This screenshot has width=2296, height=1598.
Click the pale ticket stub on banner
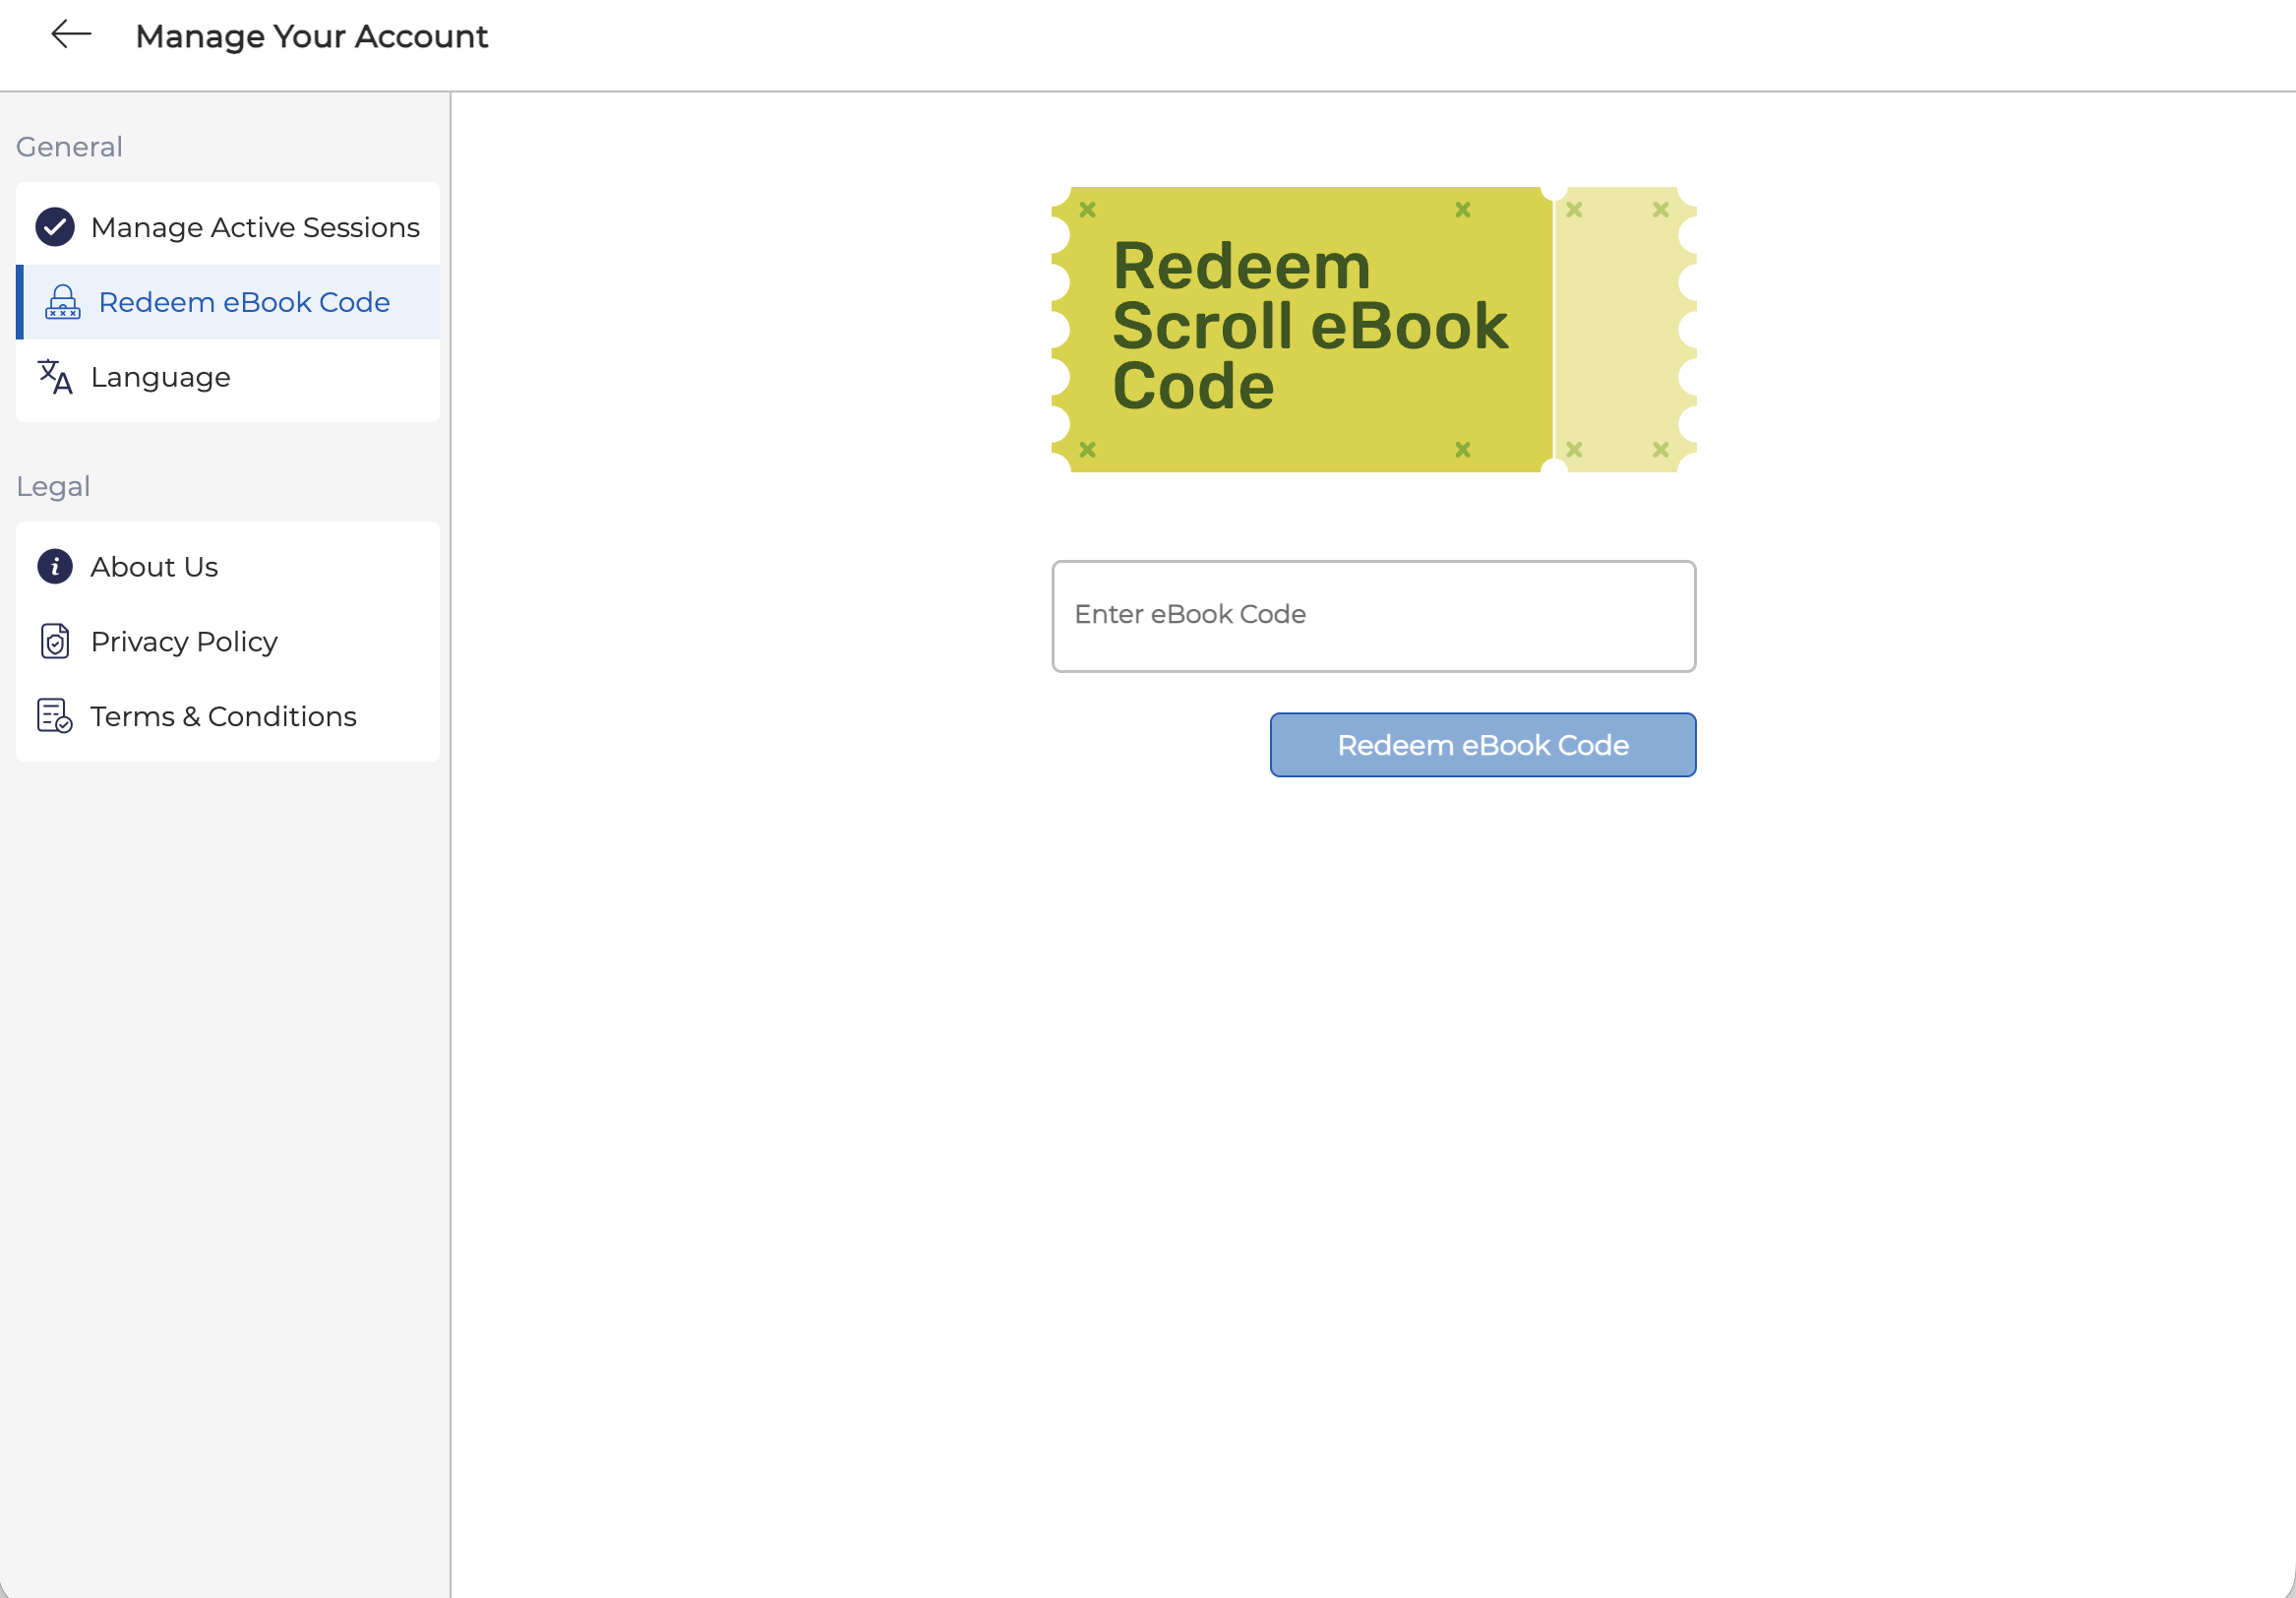coord(1622,328)
